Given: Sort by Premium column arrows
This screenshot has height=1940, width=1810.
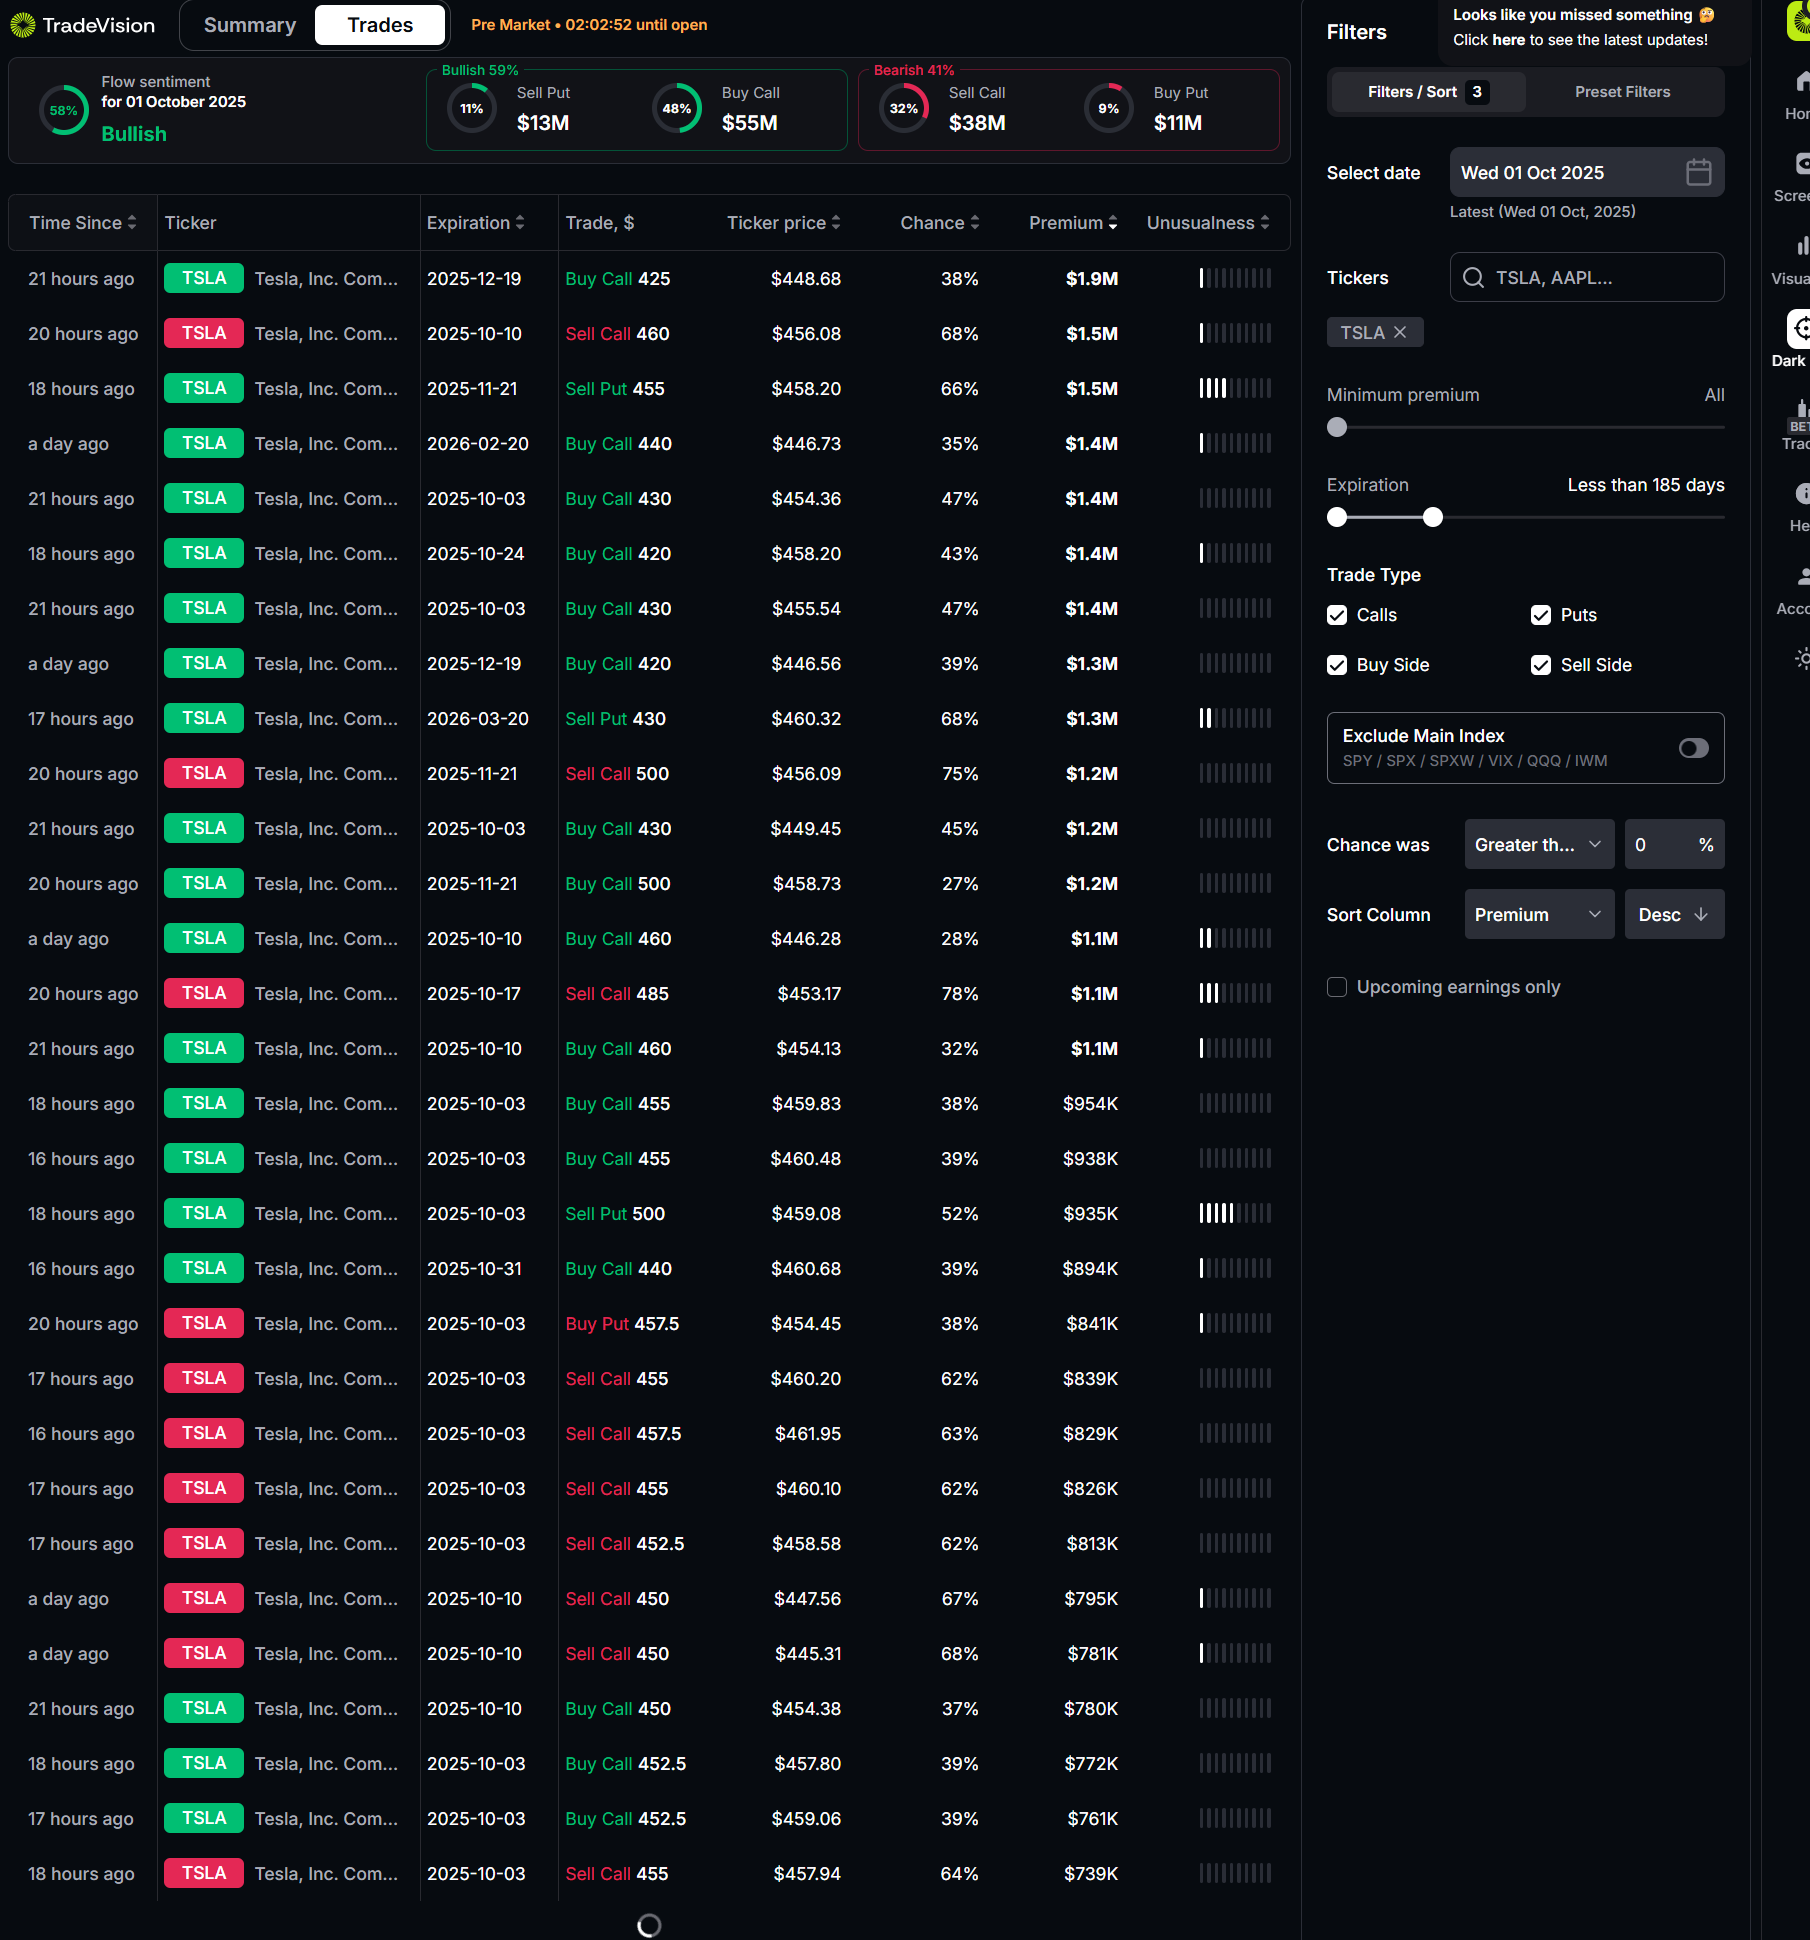Looking at the screenshot, I should [x=1113, y=222].
